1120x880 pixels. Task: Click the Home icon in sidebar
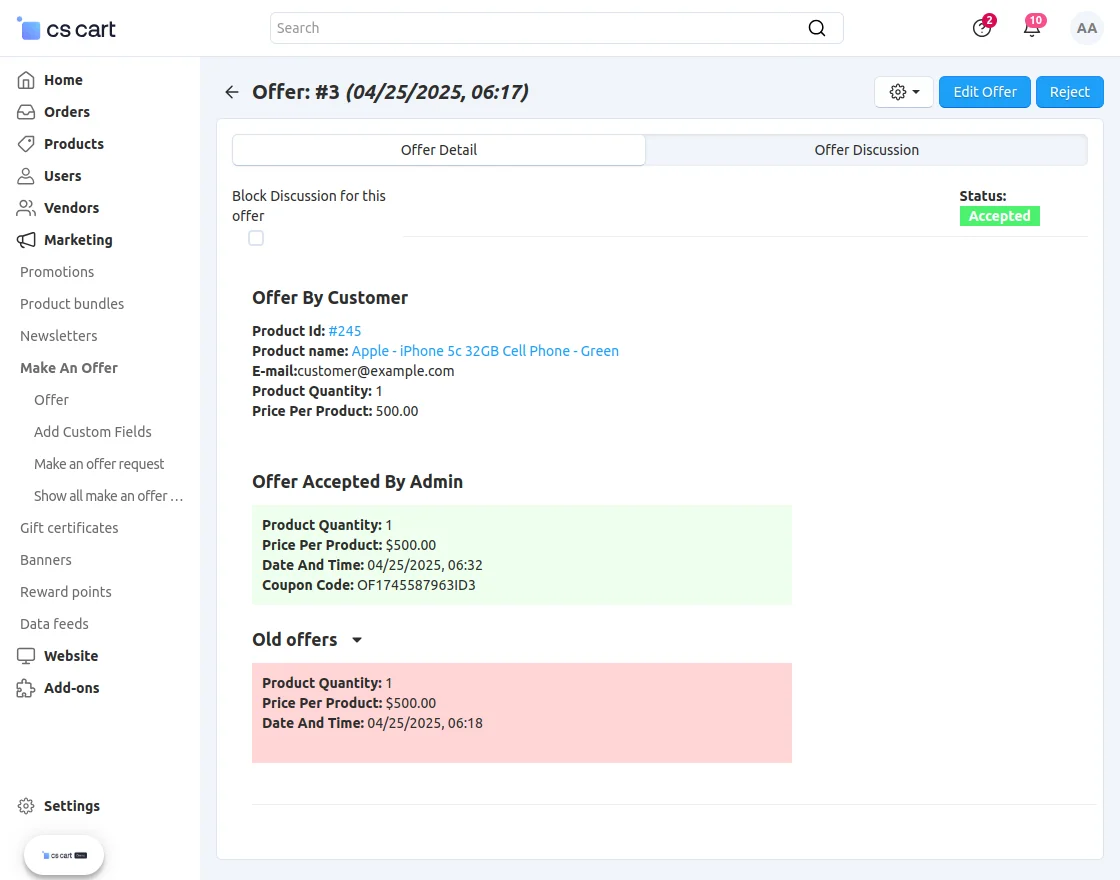tap(26, 80)
